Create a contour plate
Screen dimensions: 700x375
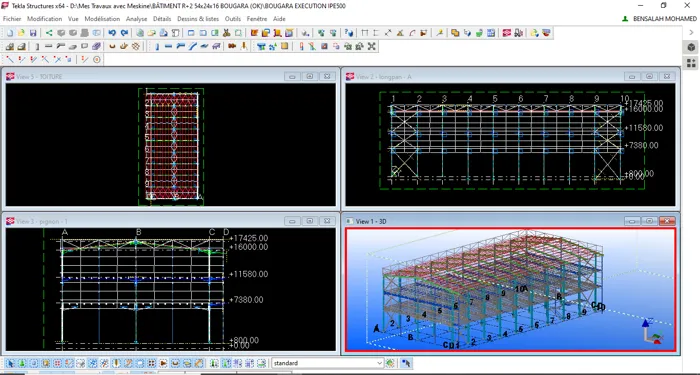84,46
